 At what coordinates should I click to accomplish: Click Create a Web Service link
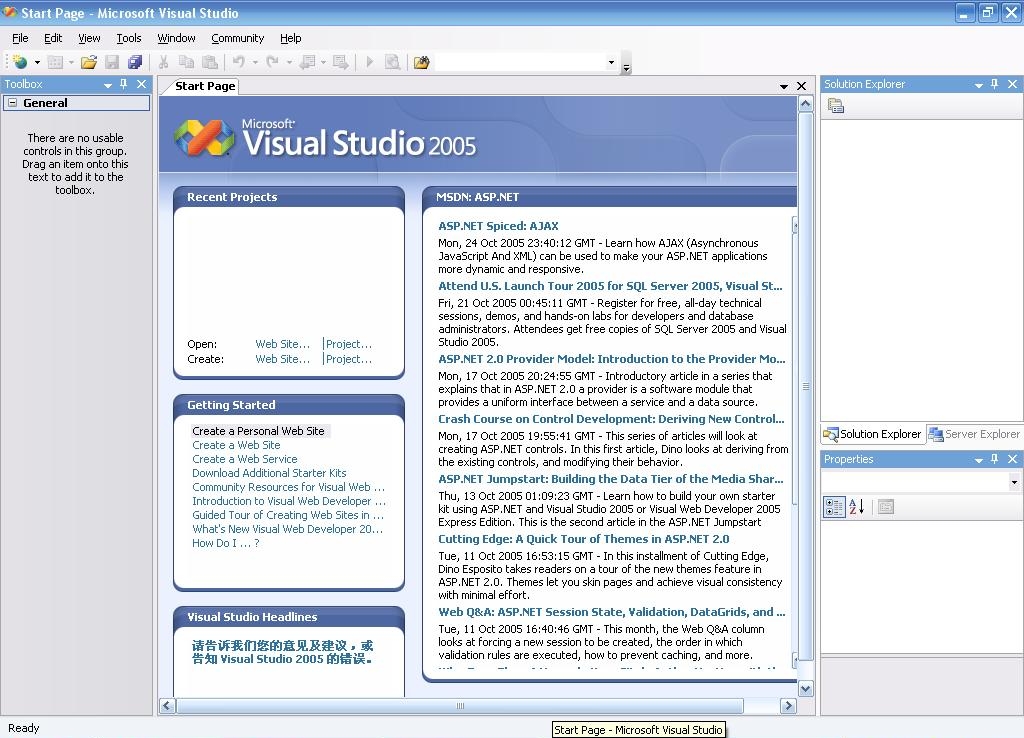click(x=244, y=459)
